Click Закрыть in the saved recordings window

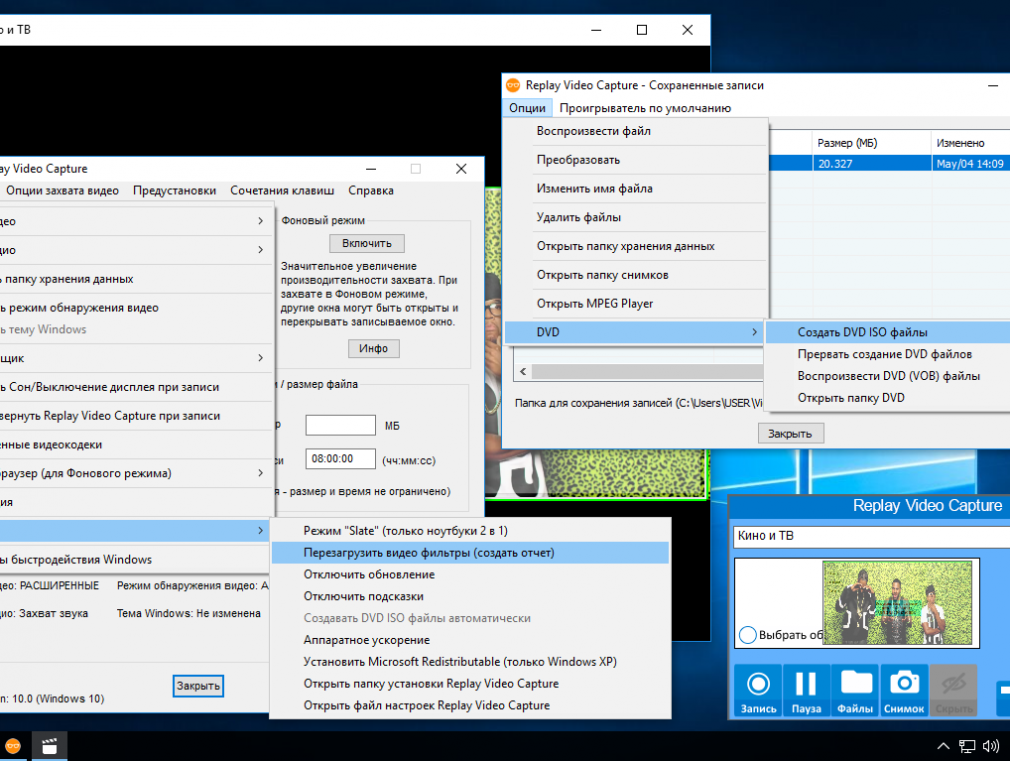point(790,434)
